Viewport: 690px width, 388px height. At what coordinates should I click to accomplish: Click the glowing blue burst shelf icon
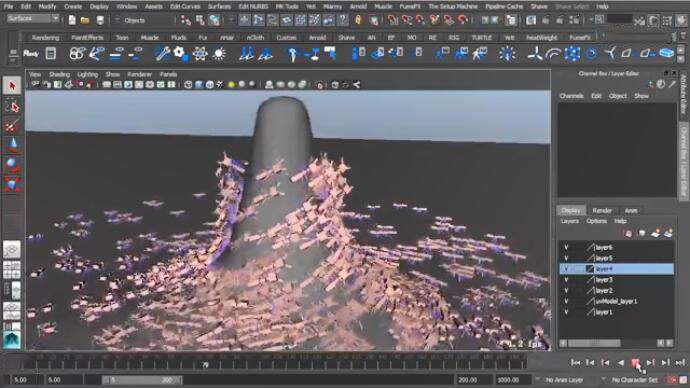(x=507, y=54)
